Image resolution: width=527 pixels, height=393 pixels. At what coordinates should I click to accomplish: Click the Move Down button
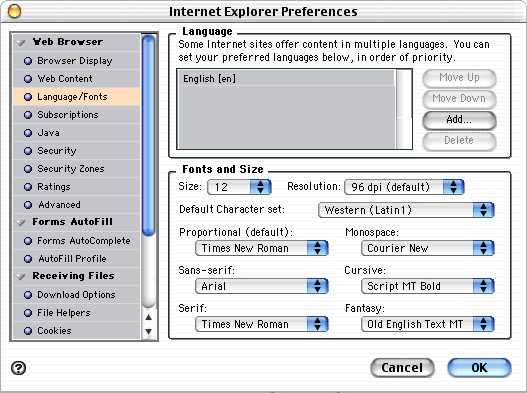tap(459, 99)
